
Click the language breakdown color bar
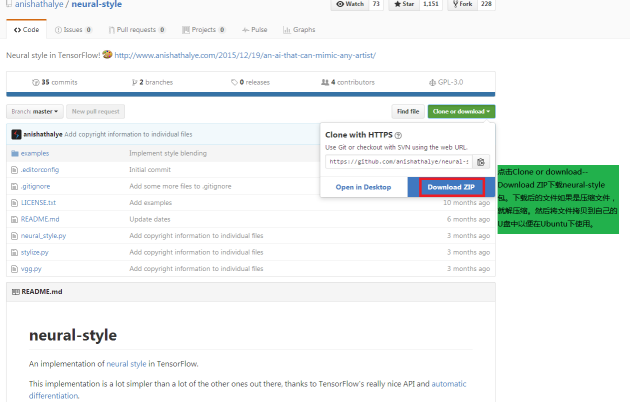tap(251, 94)
